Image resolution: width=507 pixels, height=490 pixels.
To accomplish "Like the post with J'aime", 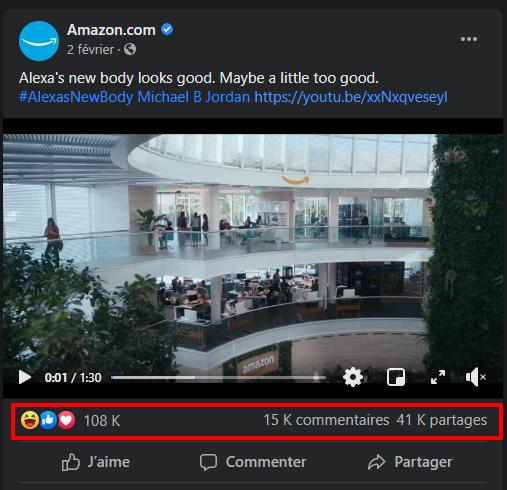I will tap(96, 462).
